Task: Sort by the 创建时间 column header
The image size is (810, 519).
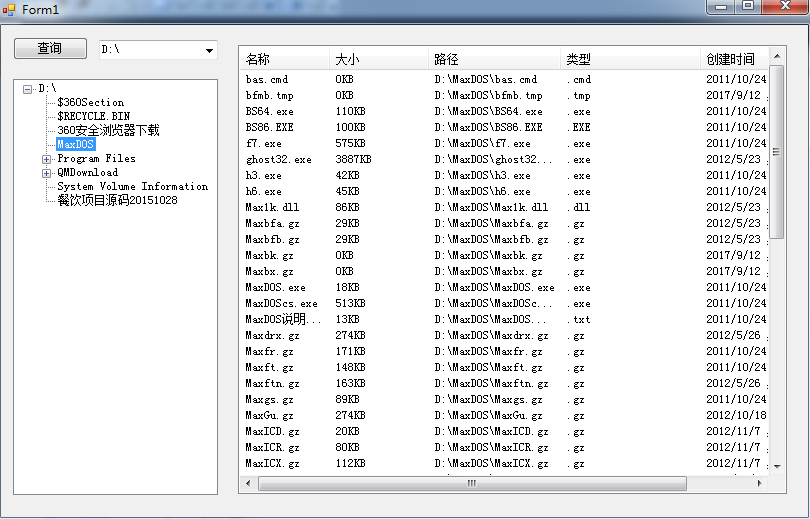Action: point(734,59)
